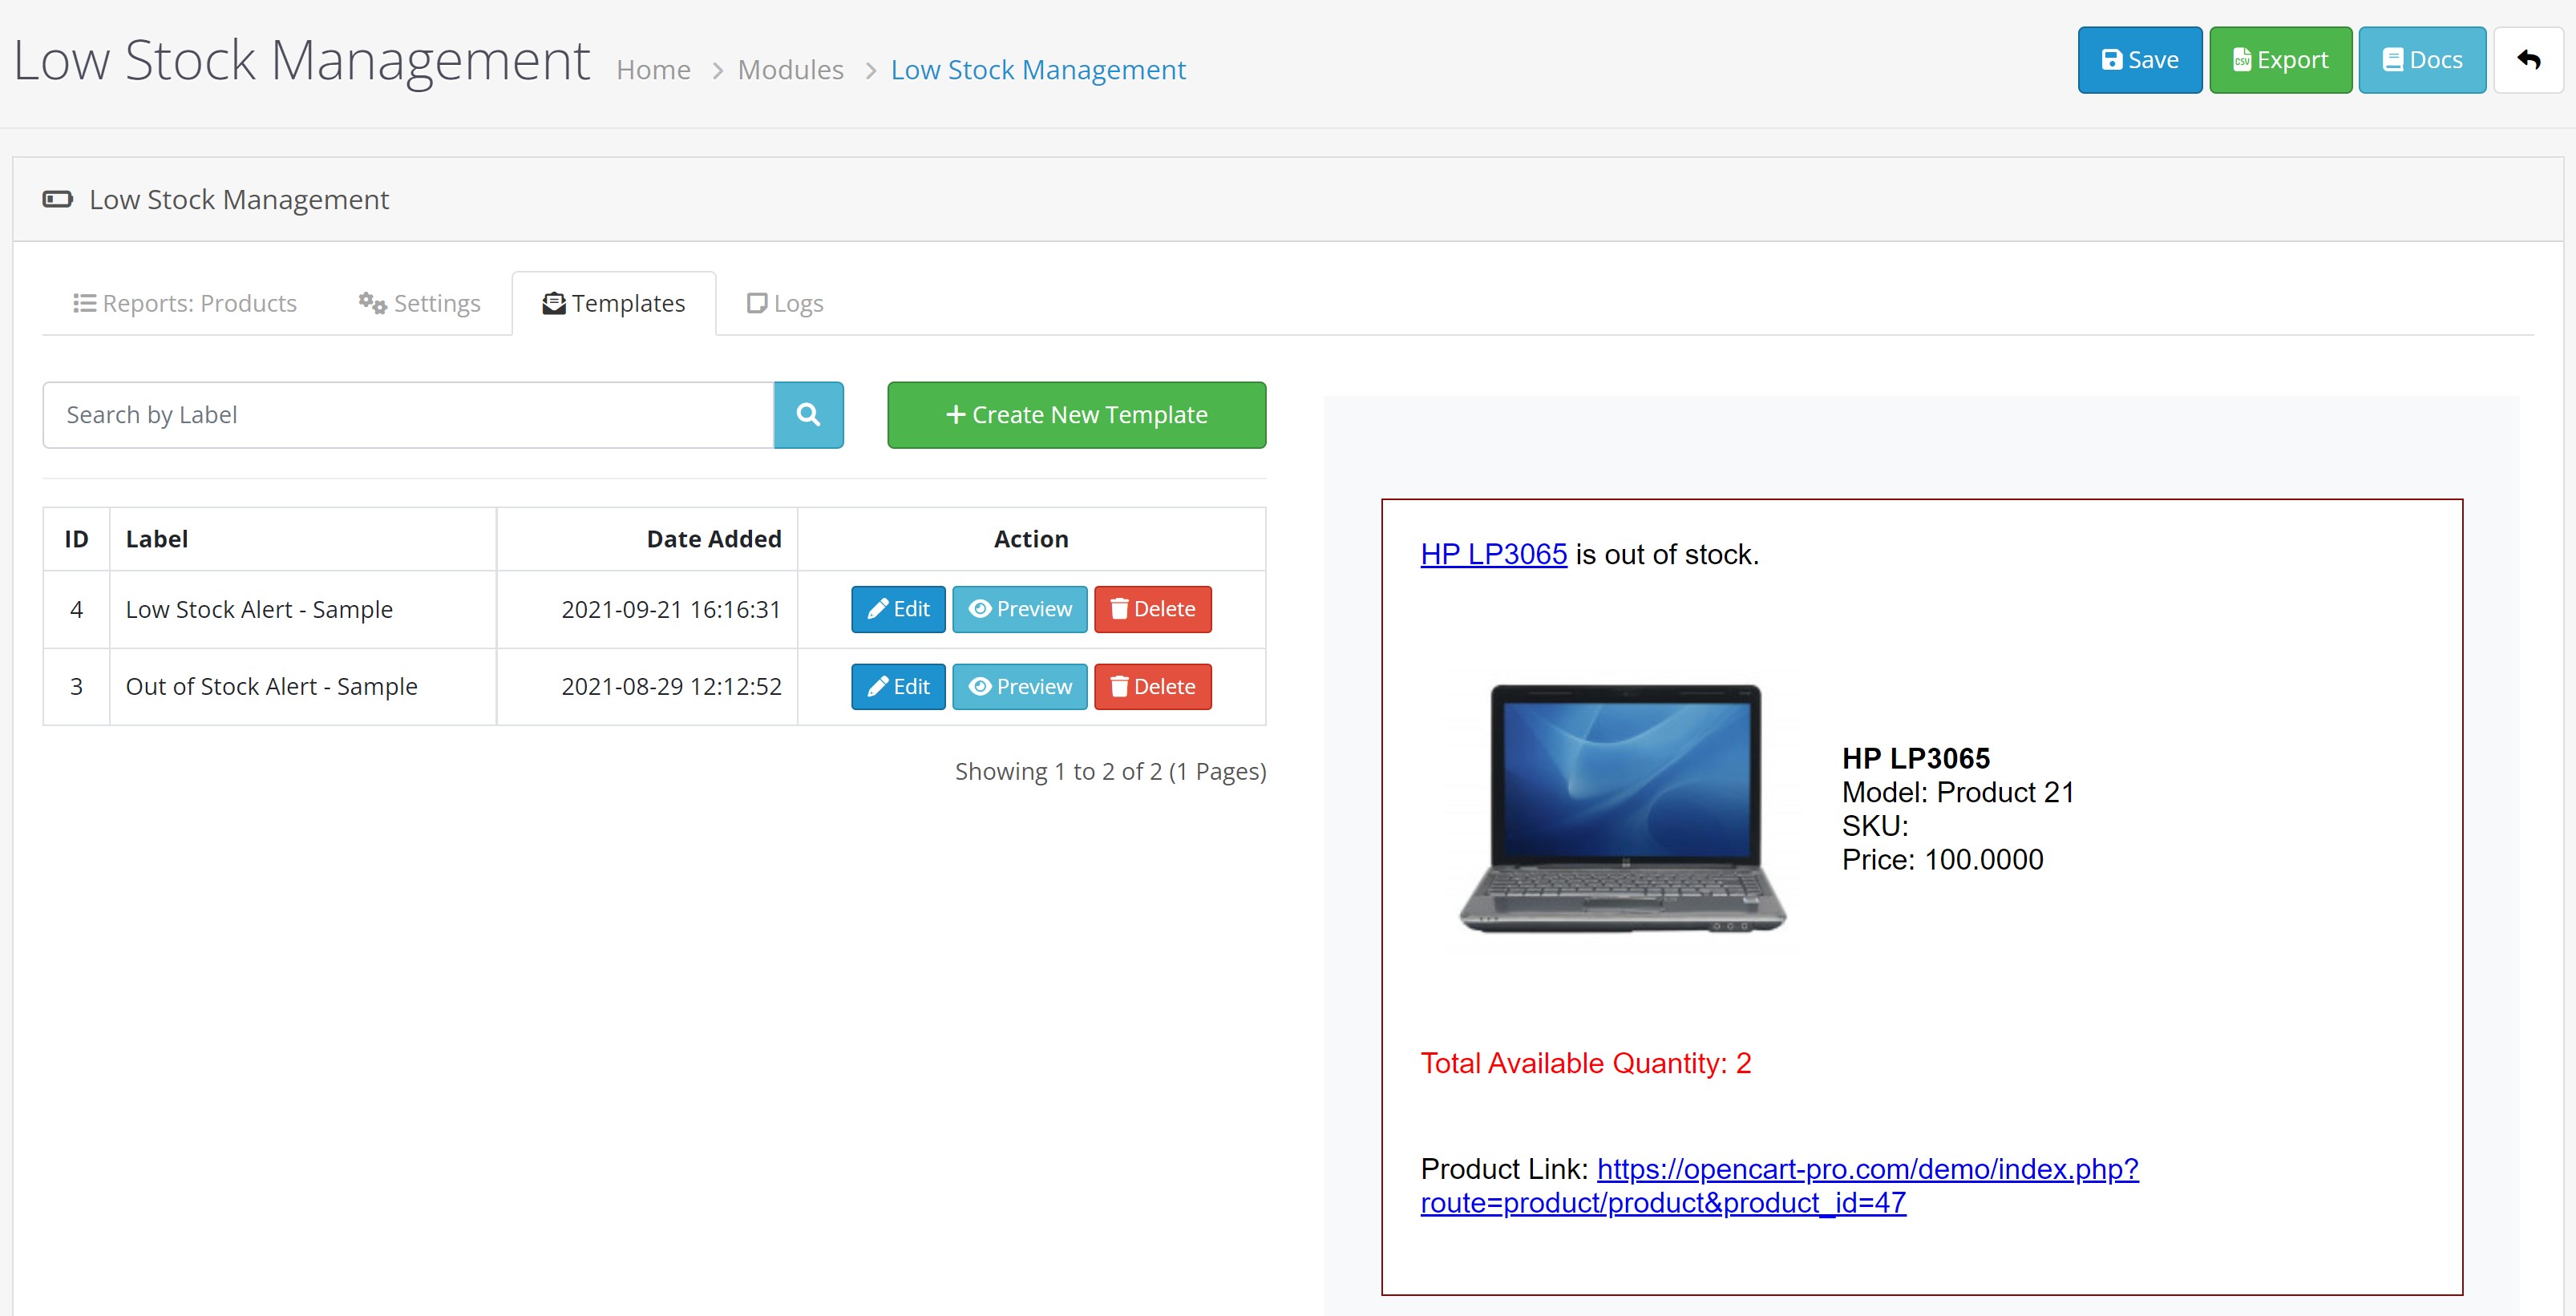Click date '2021-08-29 12:12:52'
The height and width of the screenshot is (1316, 2576).
[671, 687]
